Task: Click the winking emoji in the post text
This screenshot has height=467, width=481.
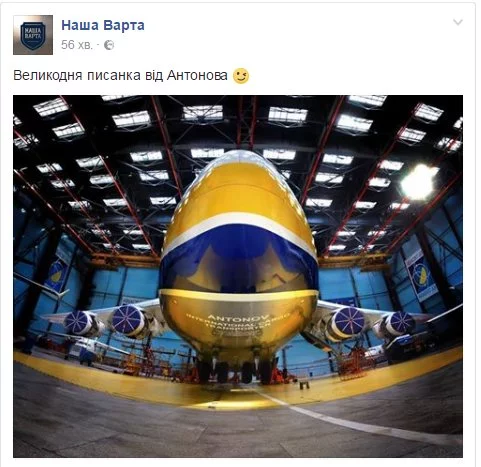Action: [241, 76]
